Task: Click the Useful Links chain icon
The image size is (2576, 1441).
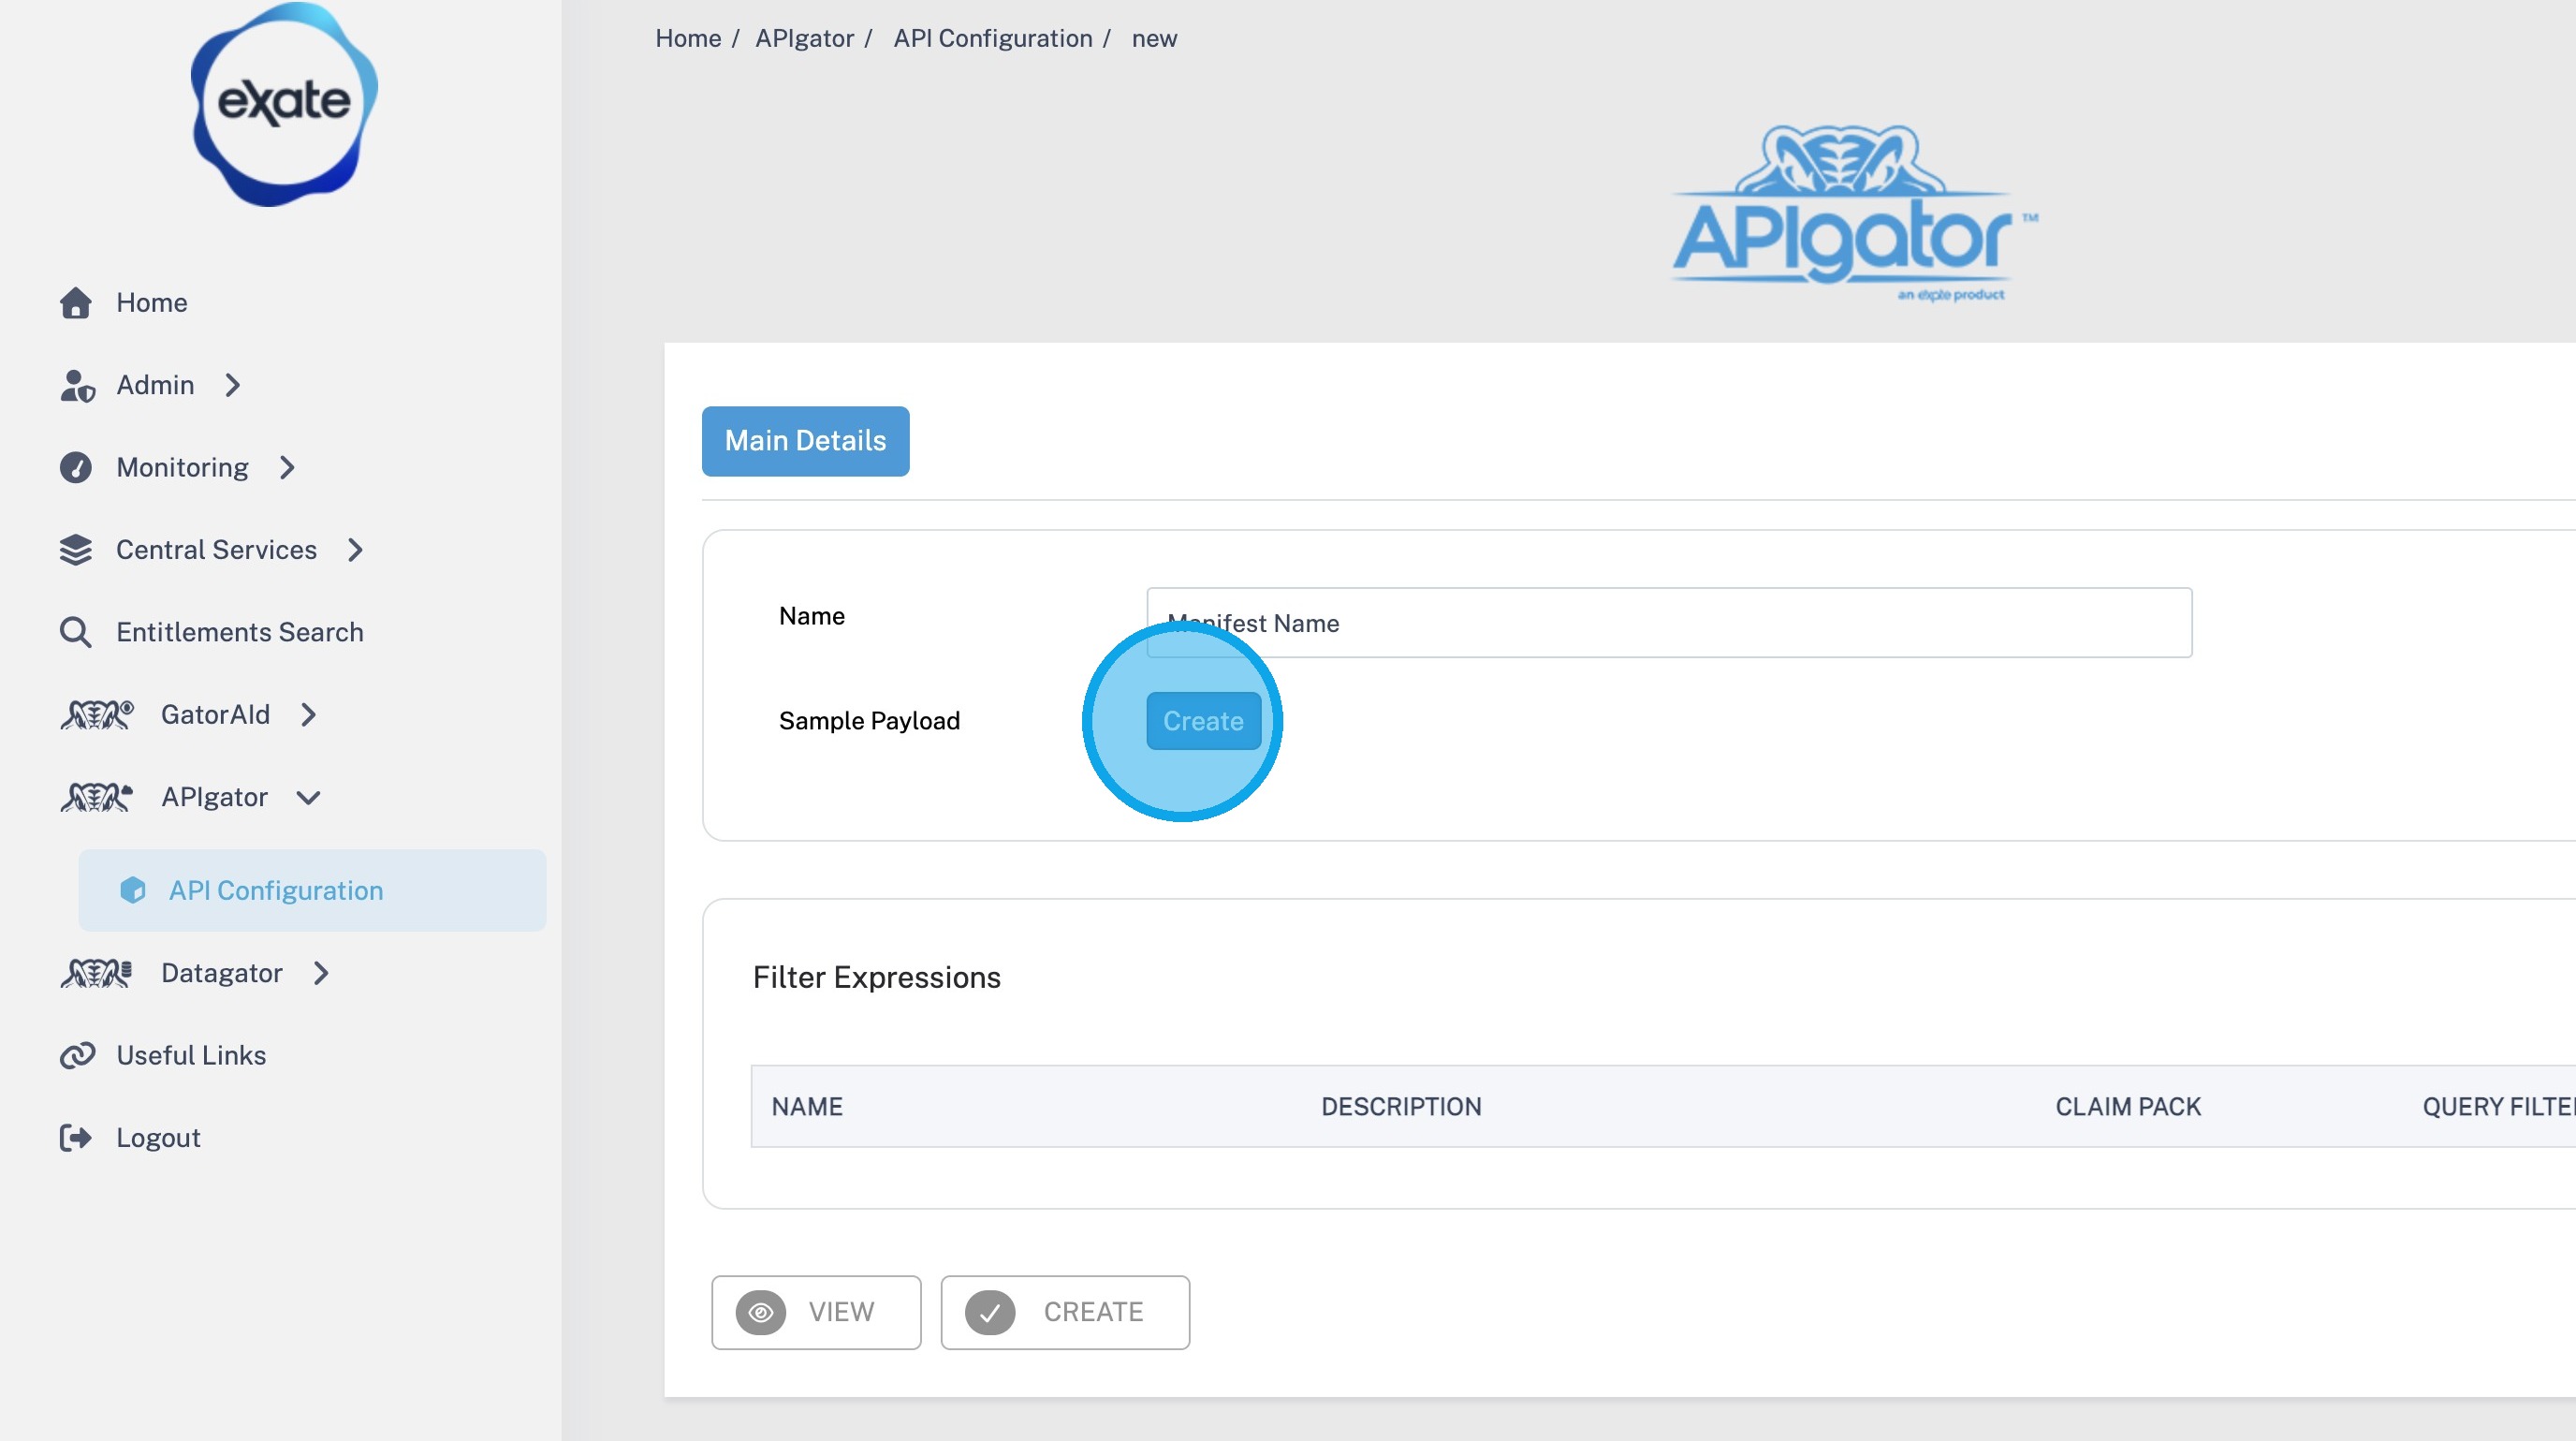Action: tap(77, 1055)
